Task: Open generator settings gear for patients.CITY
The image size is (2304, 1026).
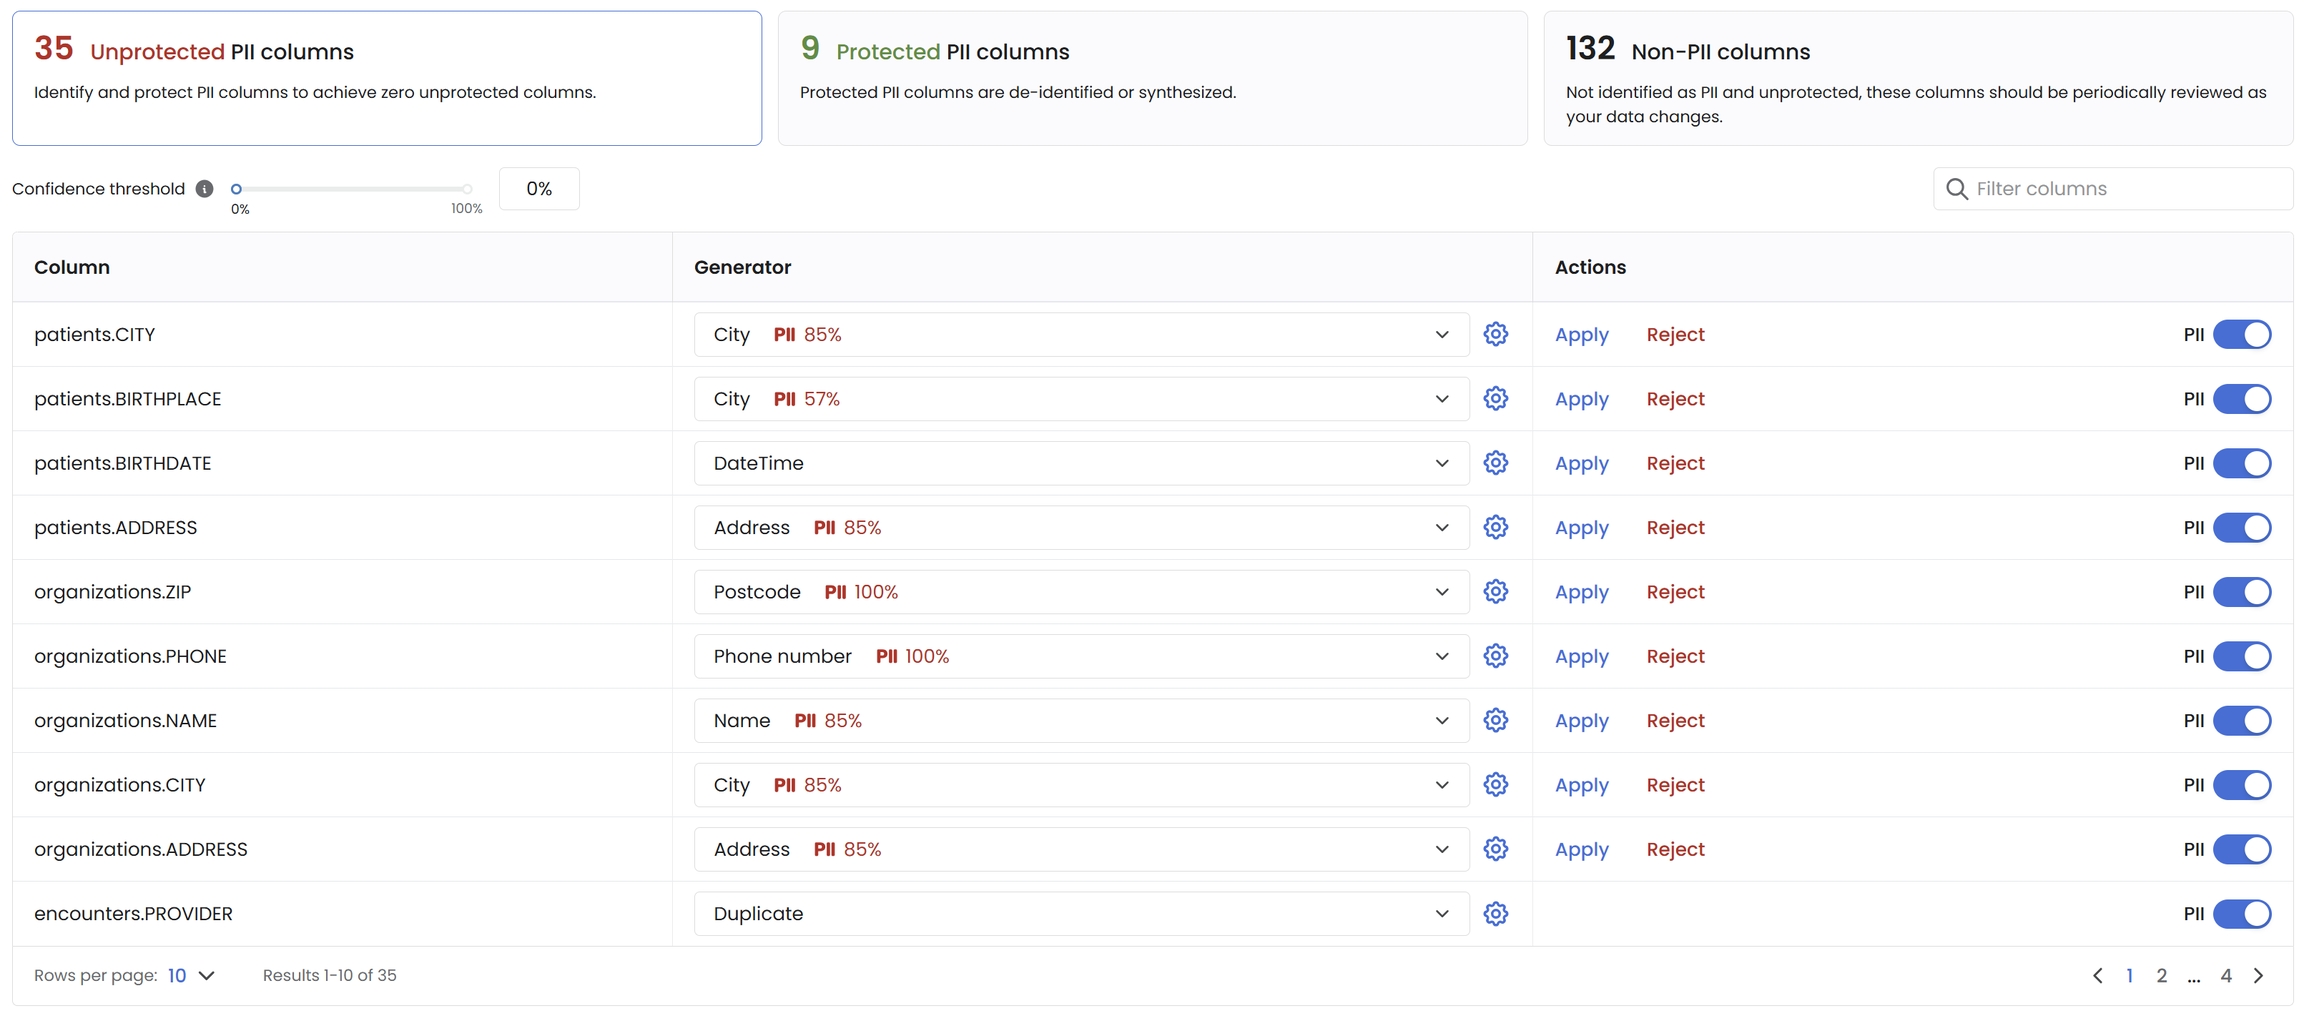Action: coord(1495,334)
